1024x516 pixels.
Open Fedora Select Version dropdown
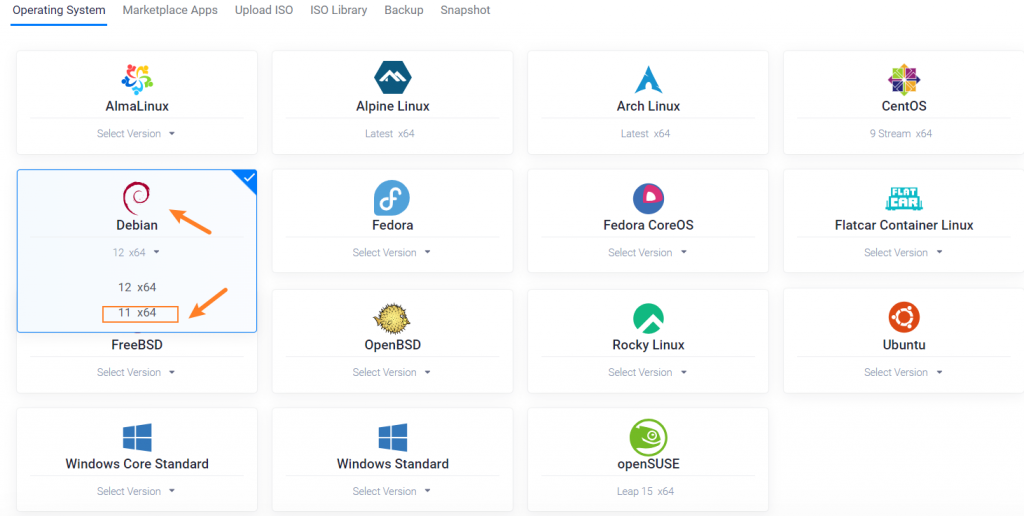click(x=392, y=252)
